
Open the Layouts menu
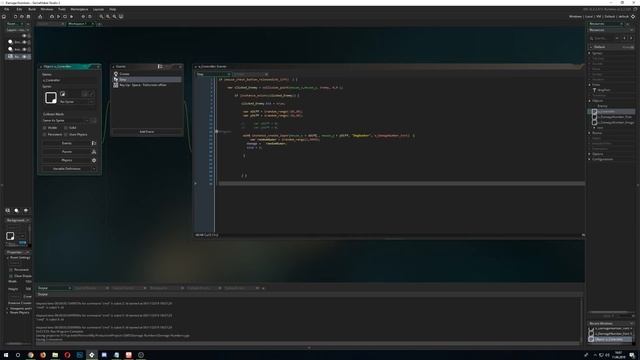(x=98, y=9)
